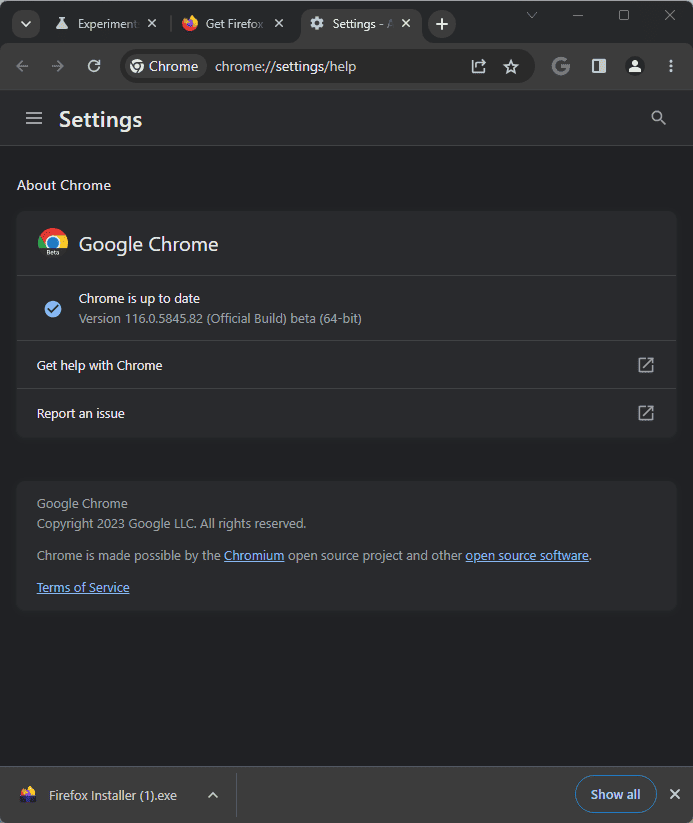
Task: Expand the tab search dropdown arrow
Action: (x=26, y=24)
